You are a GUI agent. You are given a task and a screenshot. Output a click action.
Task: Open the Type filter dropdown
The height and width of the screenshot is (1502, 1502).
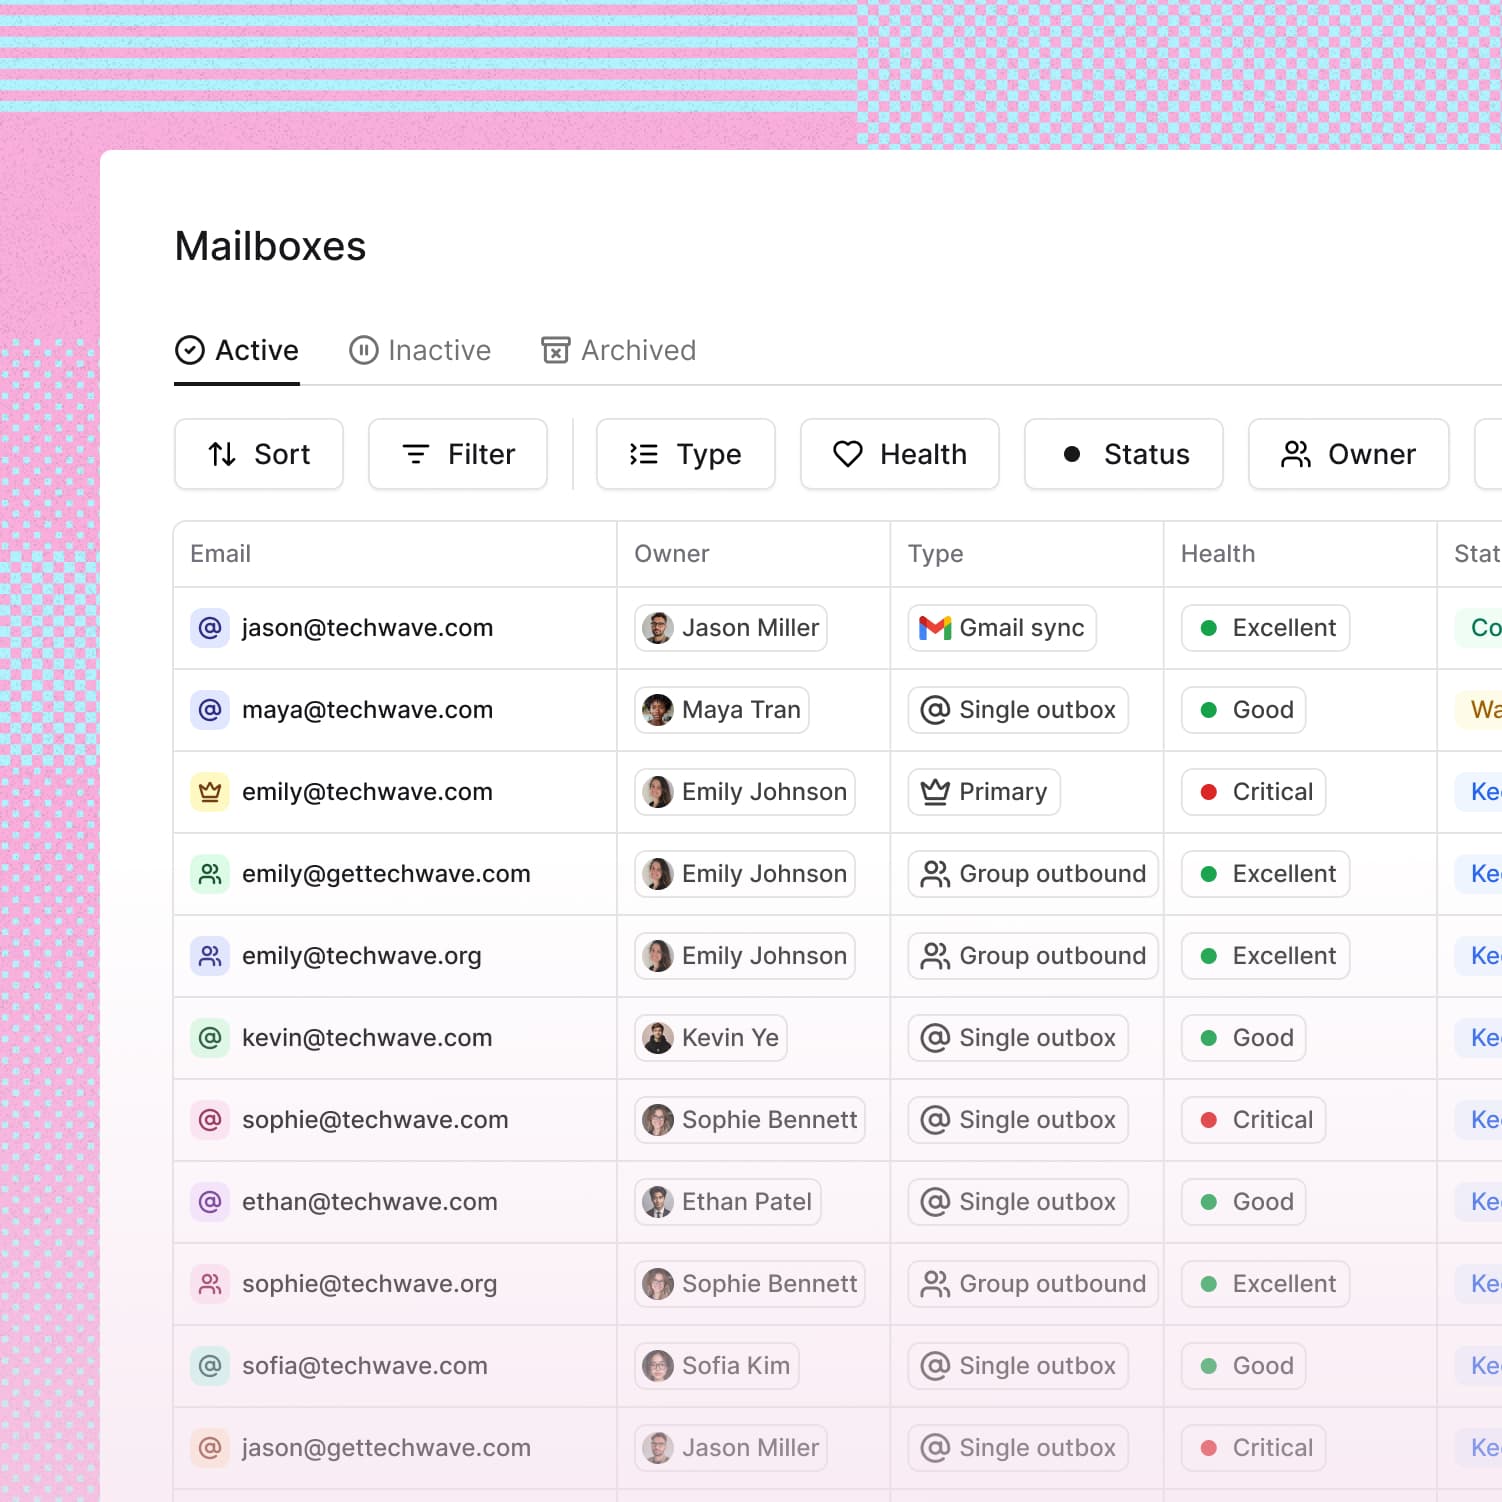click(685, 454)
